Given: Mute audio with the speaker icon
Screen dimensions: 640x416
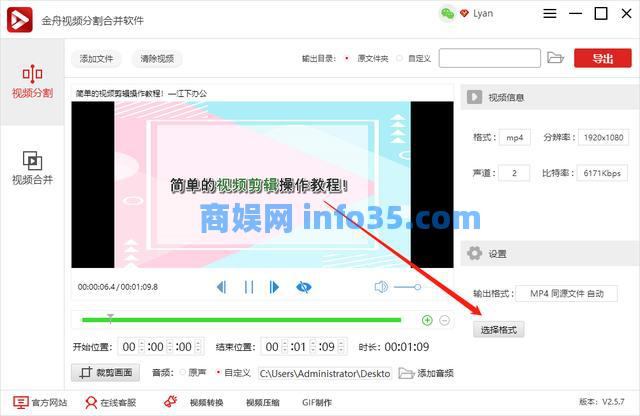Looking at the screenshot, I should pyautogui.click(x=381, y=287).
